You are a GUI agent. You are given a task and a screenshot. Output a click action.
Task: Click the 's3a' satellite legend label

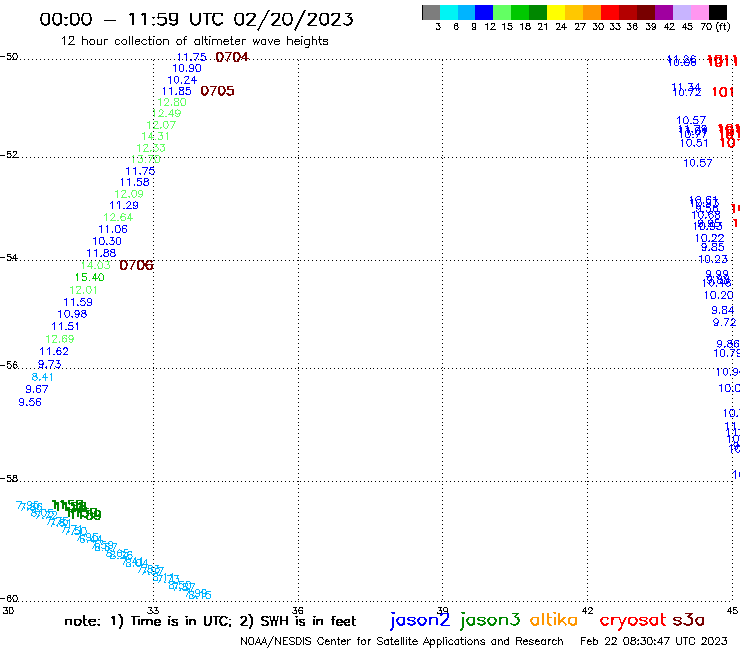click(x=688, y=620)
